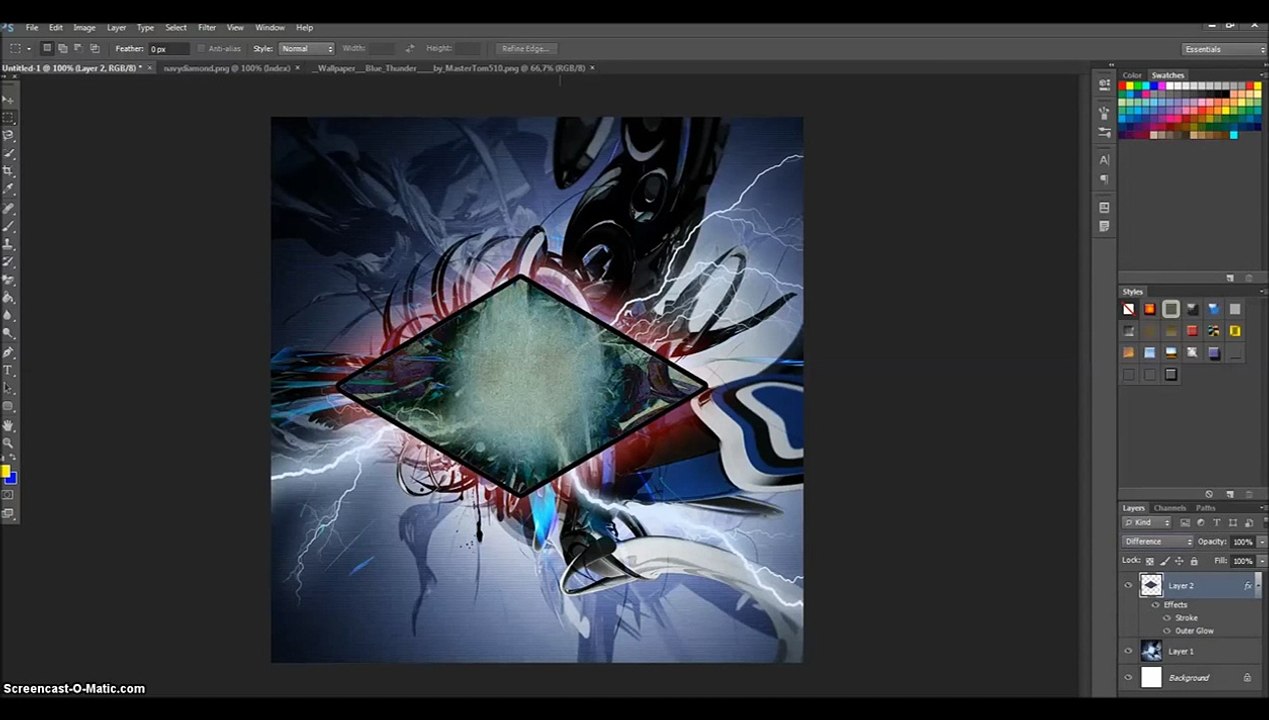Screen dimensions: 1269x720
Task: Hide Layer 1 using eye icon
Action: [x=1129, y=651]
